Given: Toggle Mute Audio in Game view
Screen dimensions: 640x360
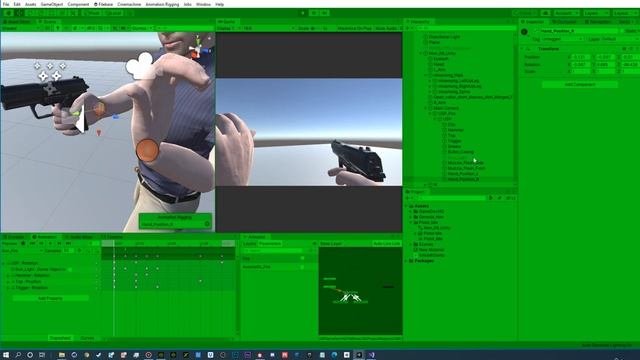Looking at the screenshot, I should point(387,28).
